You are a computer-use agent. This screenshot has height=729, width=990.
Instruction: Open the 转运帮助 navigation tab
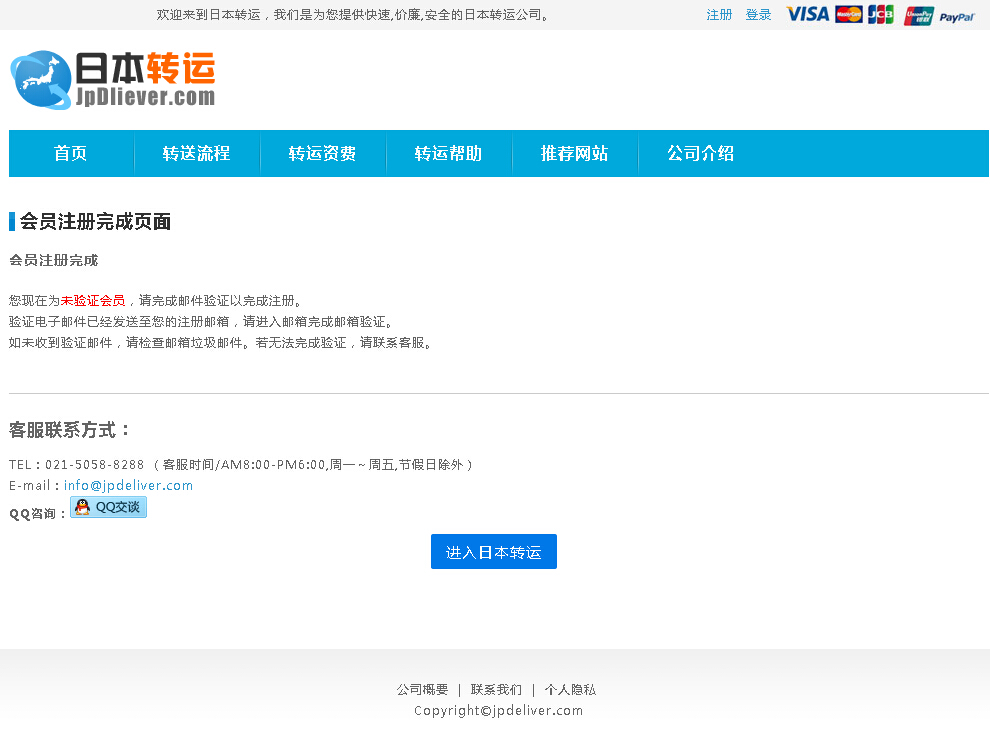pyautogui.click(x=449, y=153)
